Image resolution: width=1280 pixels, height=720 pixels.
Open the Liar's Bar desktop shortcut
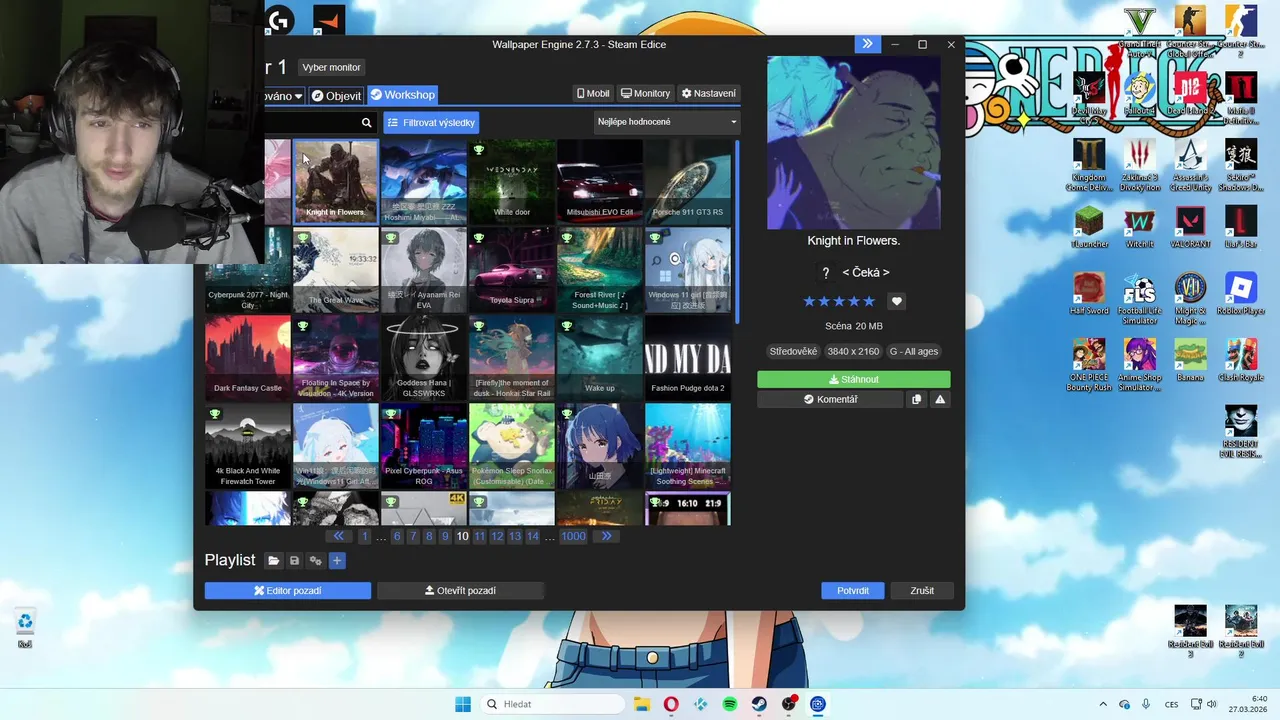click(x=1240, y=227)
